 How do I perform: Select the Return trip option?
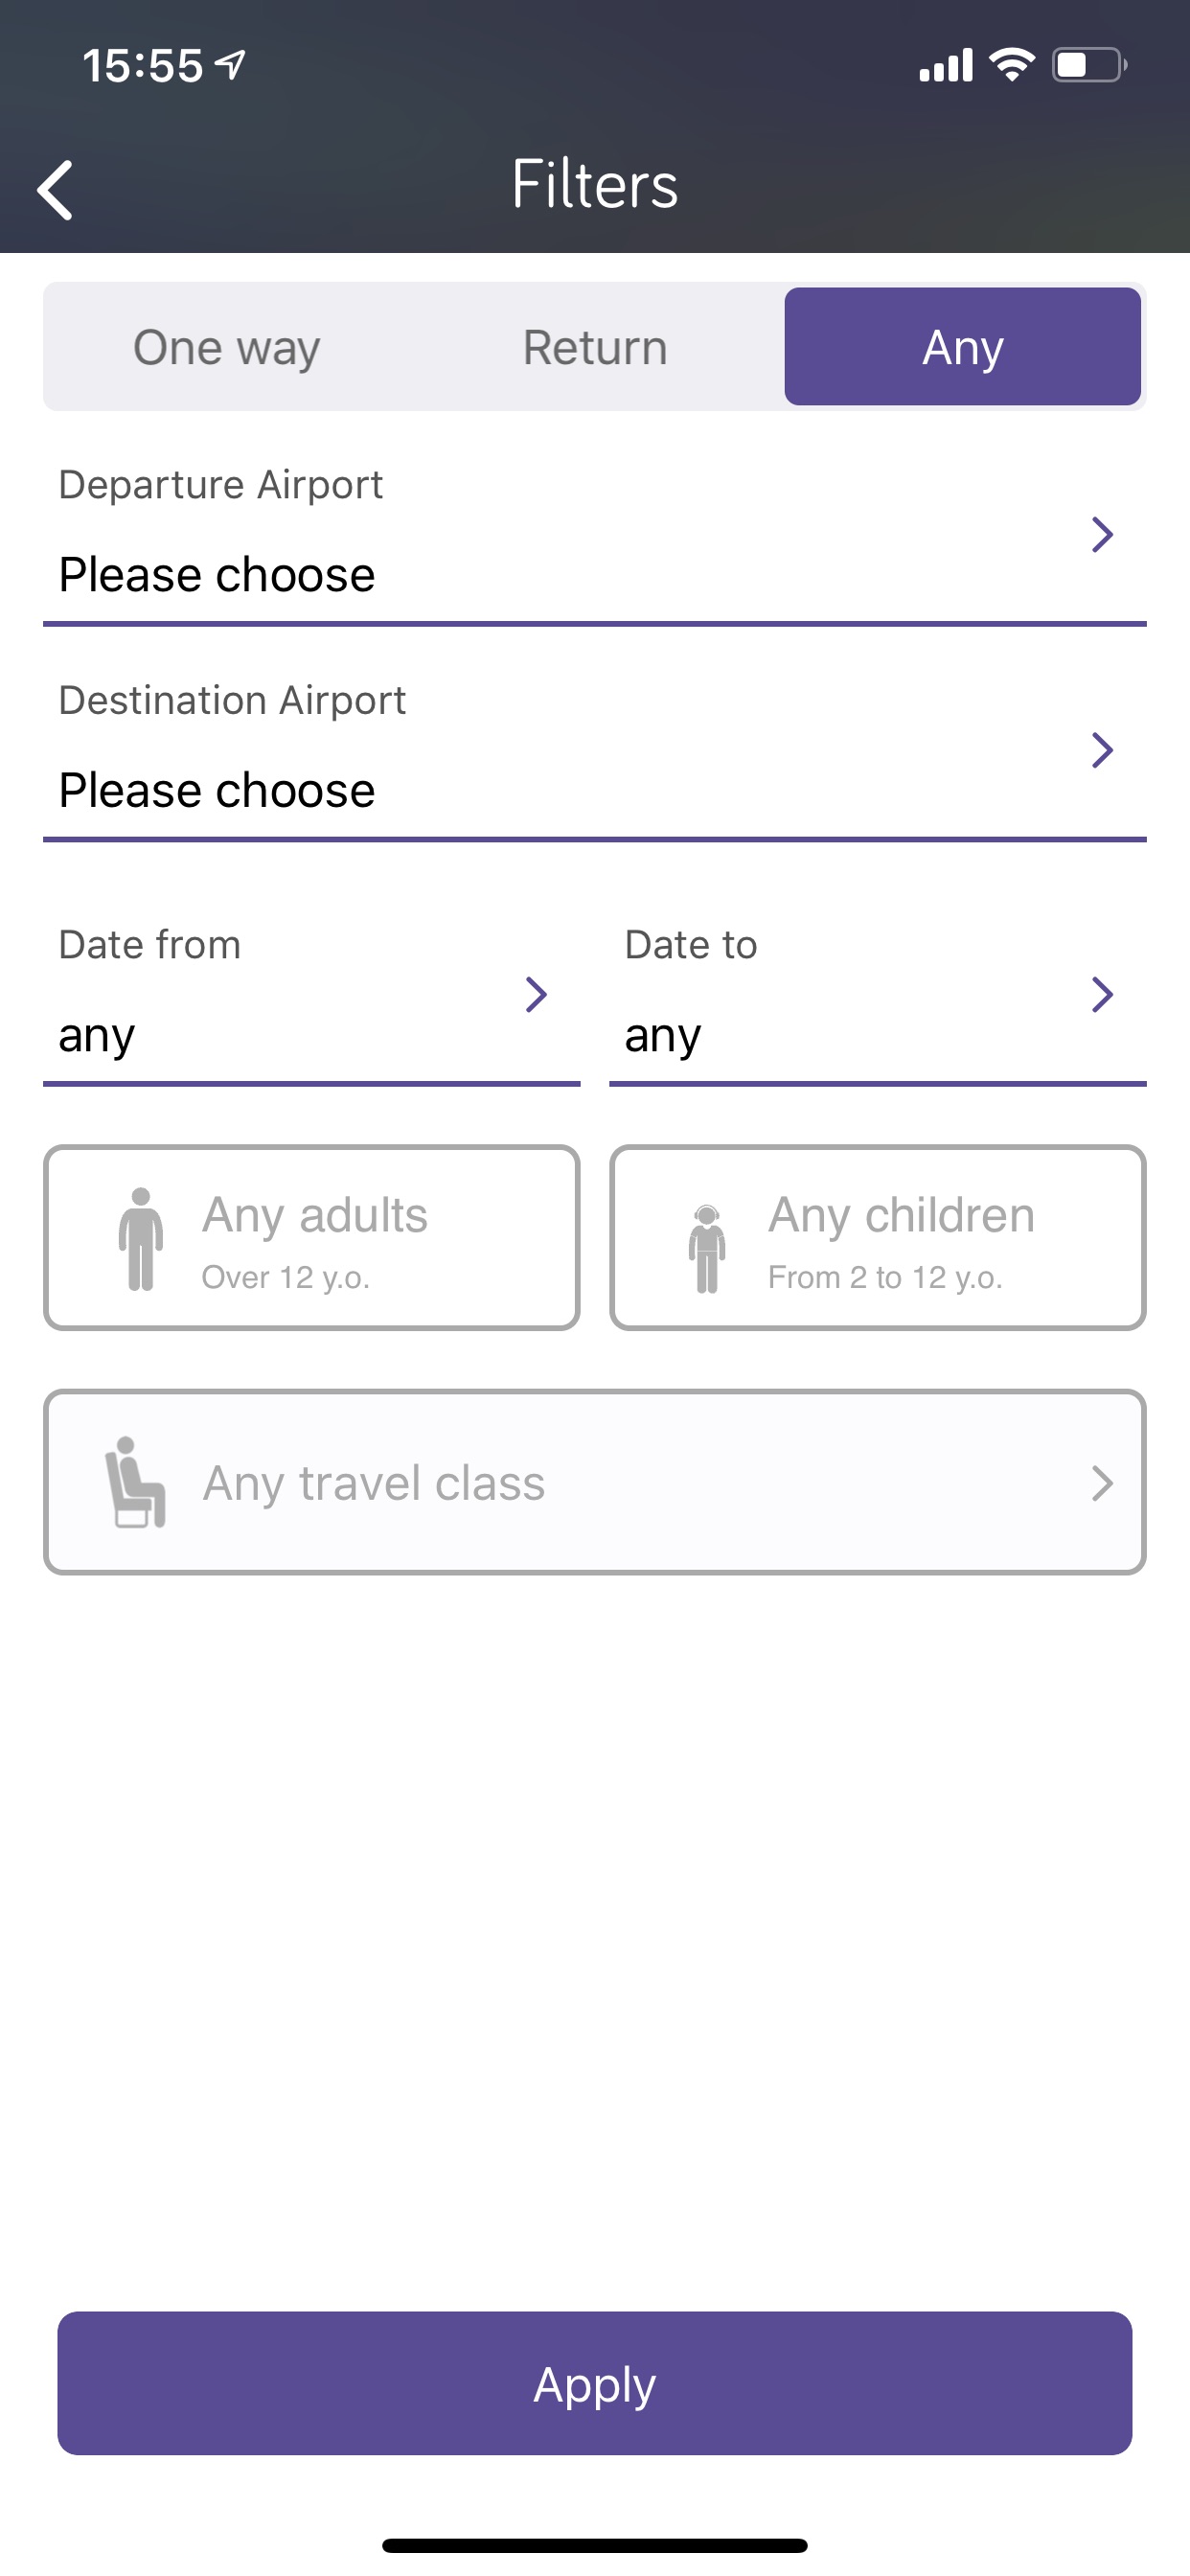coord(595,347)
